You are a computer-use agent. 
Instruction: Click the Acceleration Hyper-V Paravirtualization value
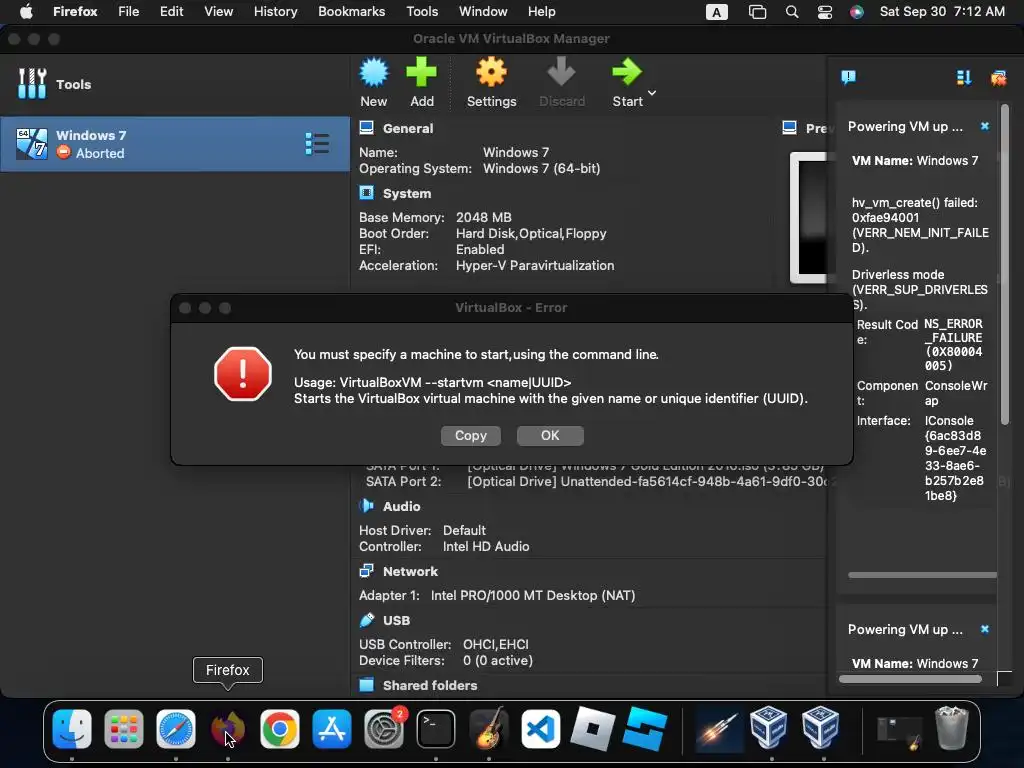click(535, 266)
